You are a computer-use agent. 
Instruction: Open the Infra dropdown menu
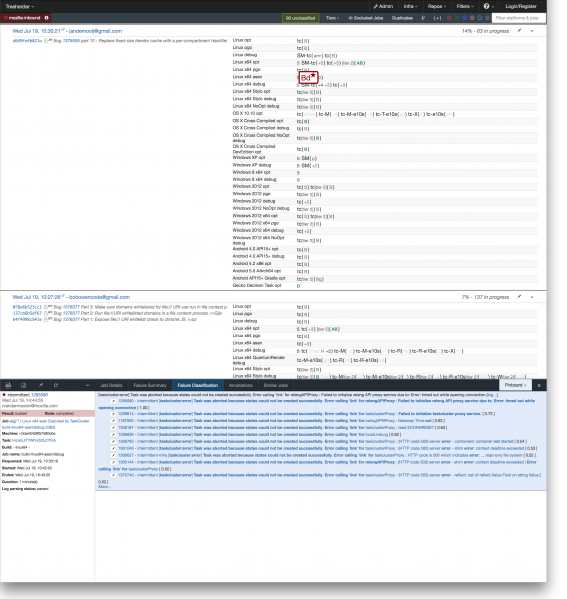[x=410, y=6]
